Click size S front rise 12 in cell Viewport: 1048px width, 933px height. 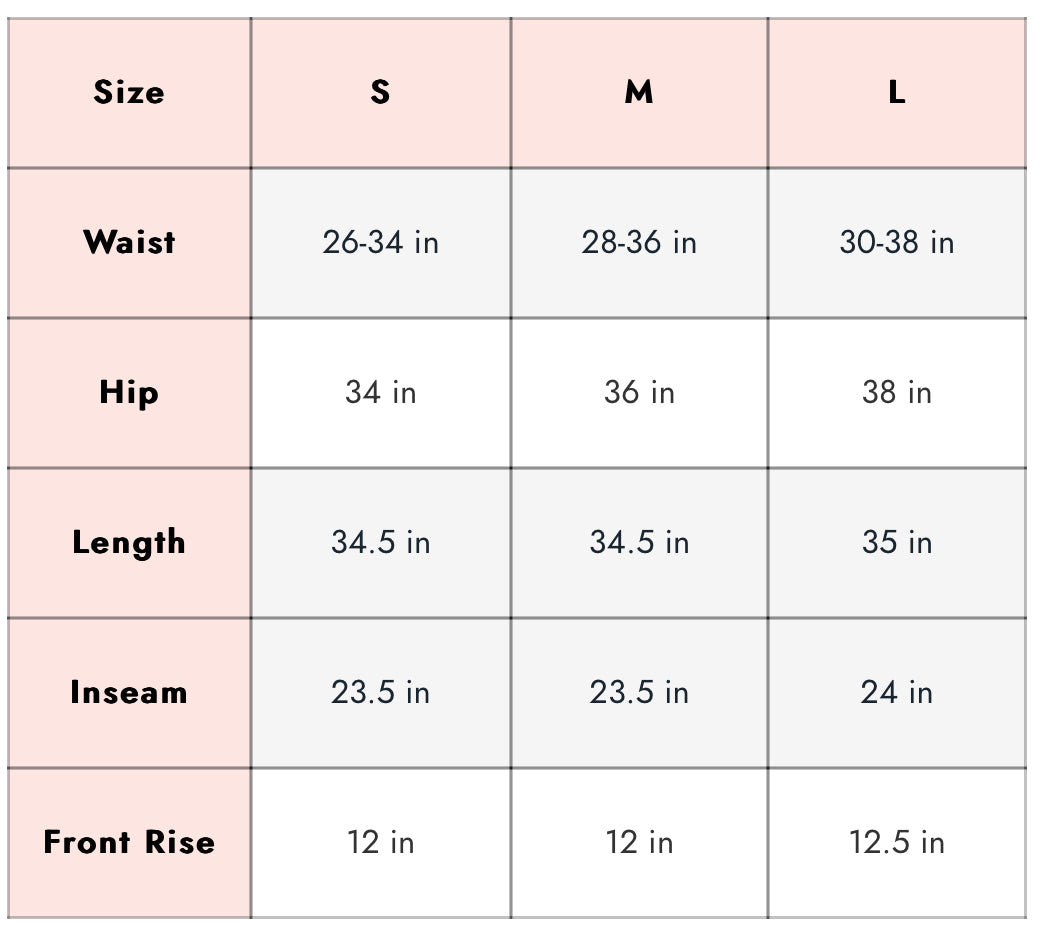click(380, 842)
